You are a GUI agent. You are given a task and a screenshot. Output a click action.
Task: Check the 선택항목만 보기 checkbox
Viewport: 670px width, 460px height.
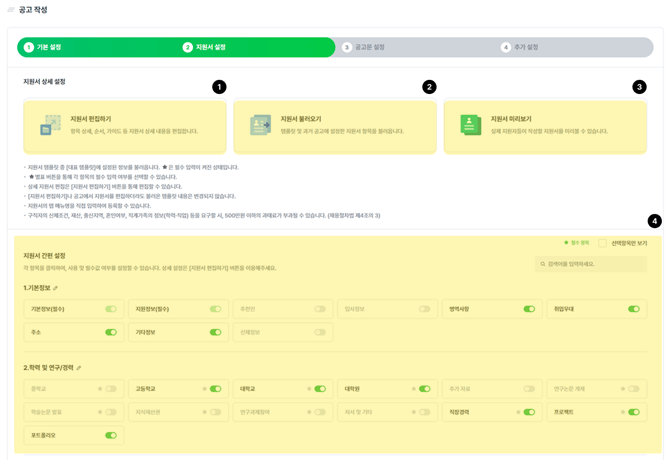[x=603, y=243]
